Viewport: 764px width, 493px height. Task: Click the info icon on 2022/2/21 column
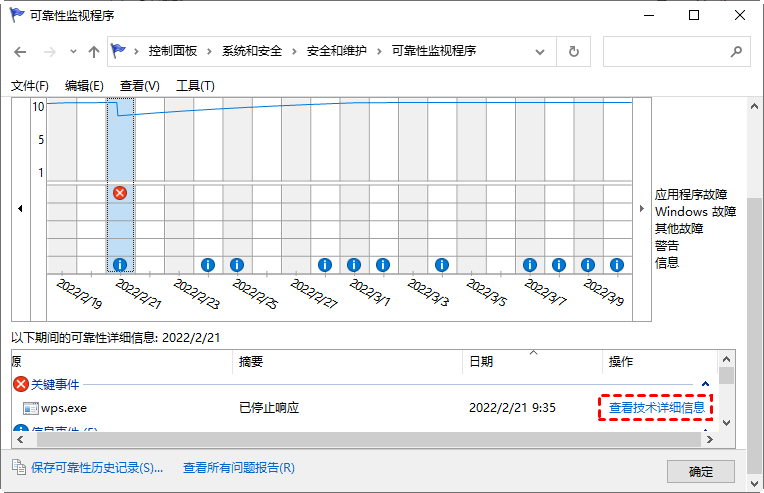pos(120,265)
